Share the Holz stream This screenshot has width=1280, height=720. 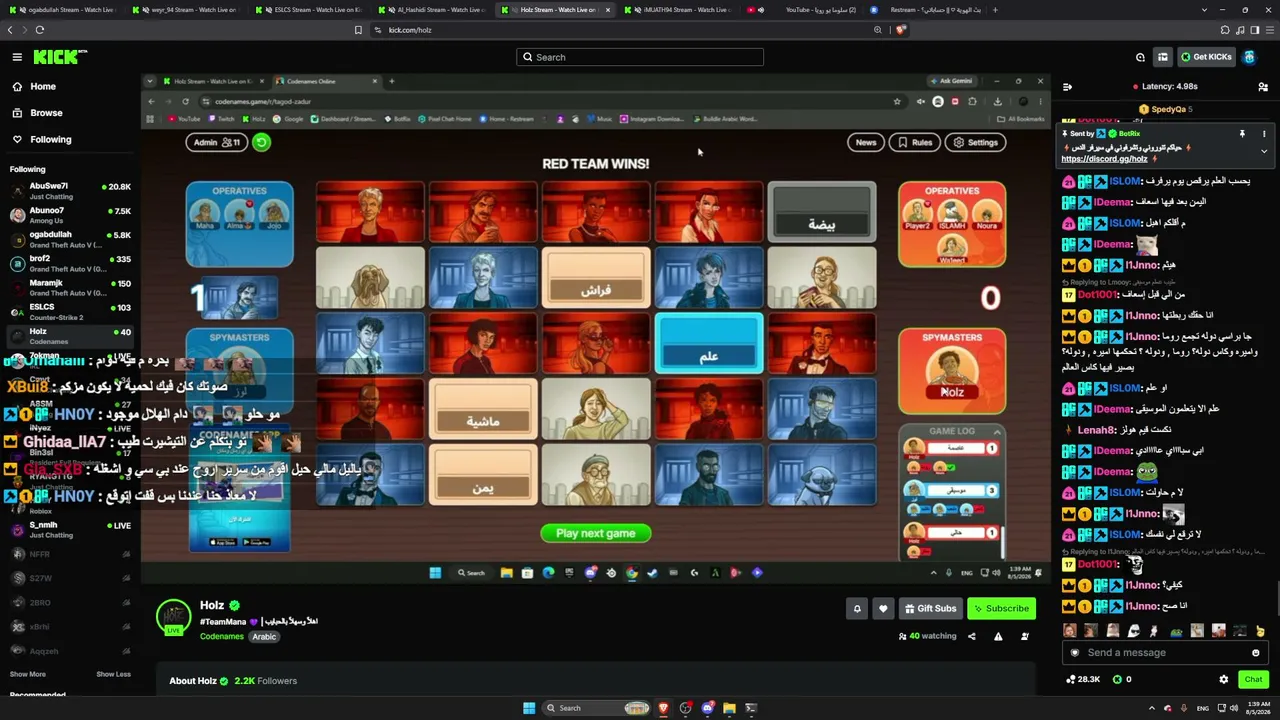971,636
